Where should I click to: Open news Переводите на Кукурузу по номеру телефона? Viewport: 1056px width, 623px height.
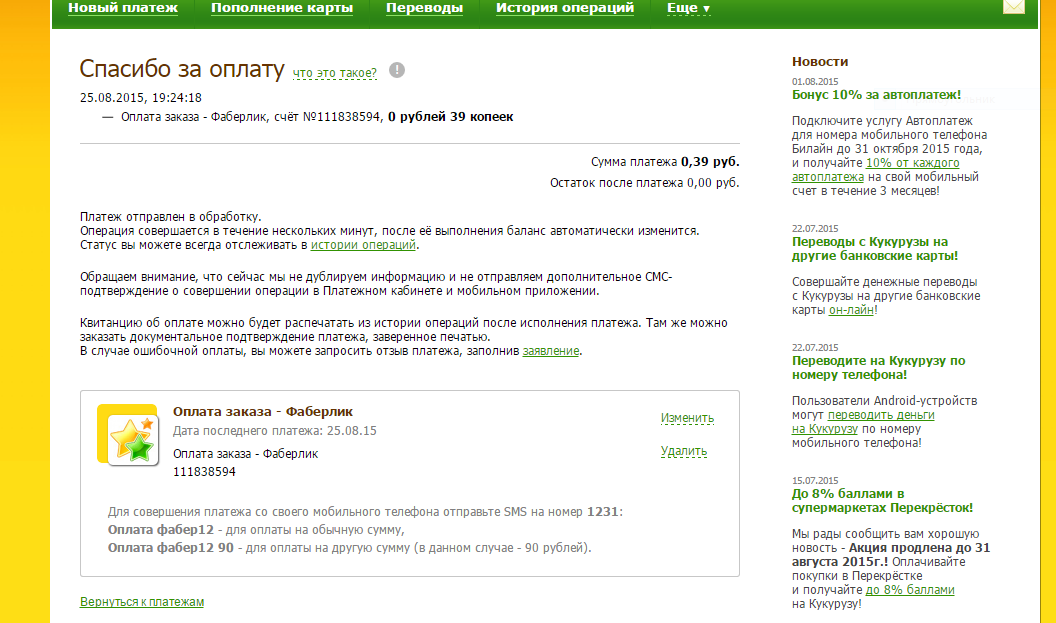tap(879, 368)
